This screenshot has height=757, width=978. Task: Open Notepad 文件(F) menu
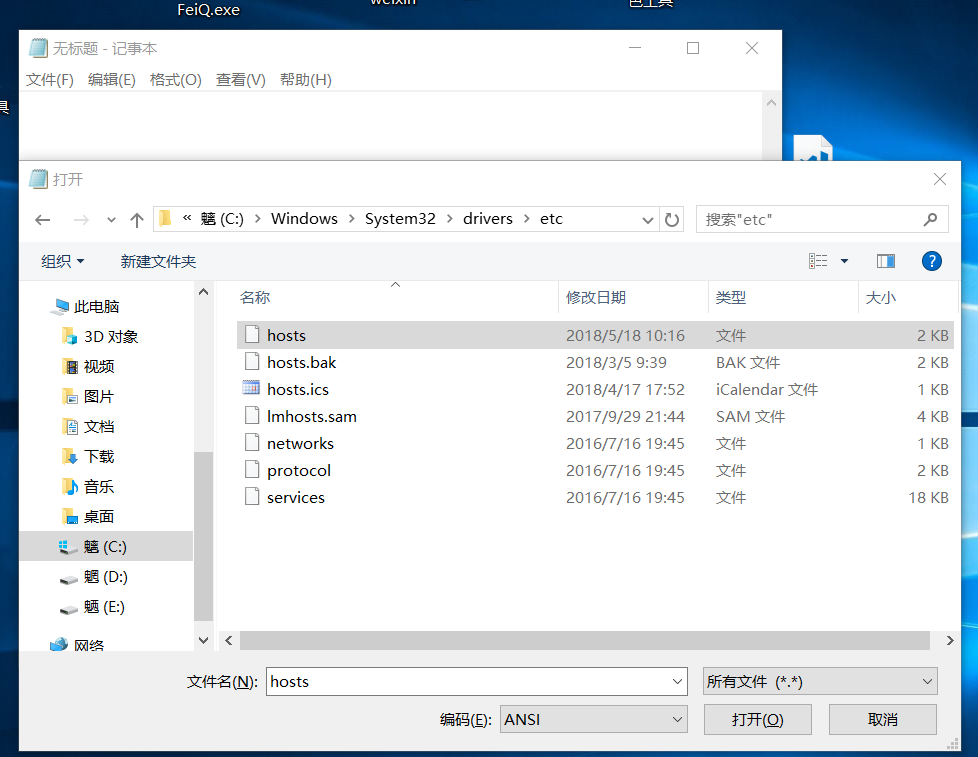click(50, 80)
